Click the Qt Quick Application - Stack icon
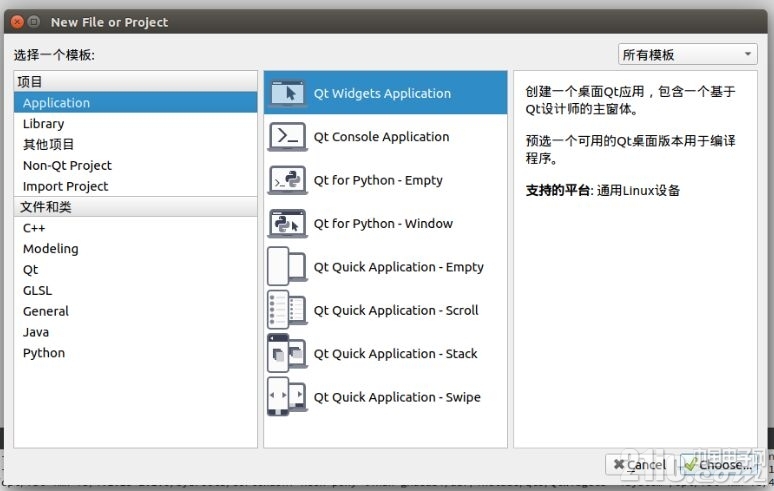This screenshot has height=491, width=774. pyautogui.click(x=287, y=353)
